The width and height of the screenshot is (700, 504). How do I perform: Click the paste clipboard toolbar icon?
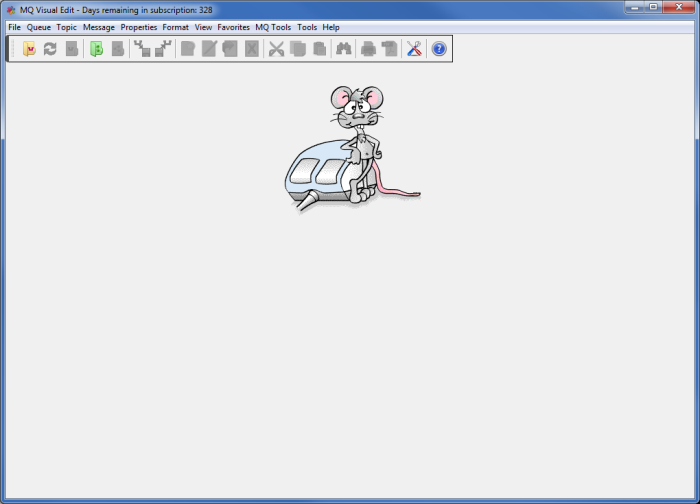point(320,49)
